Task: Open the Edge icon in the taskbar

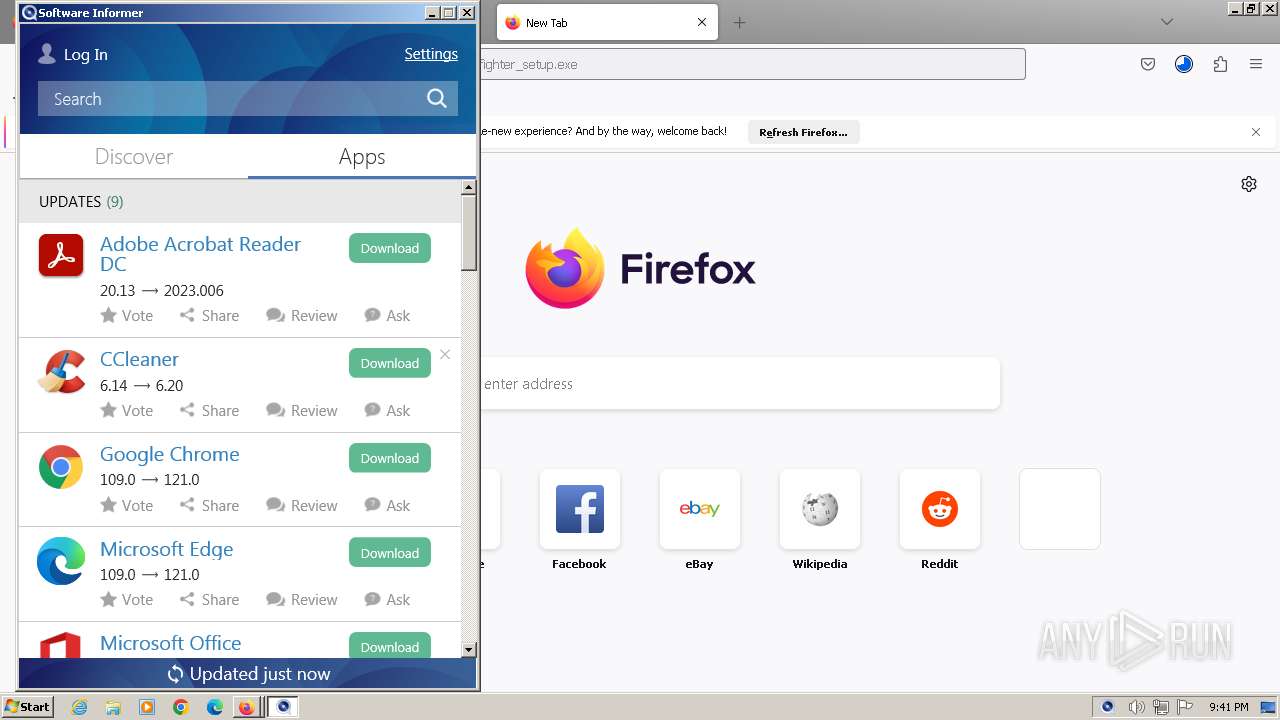Action: click(214, 707)
